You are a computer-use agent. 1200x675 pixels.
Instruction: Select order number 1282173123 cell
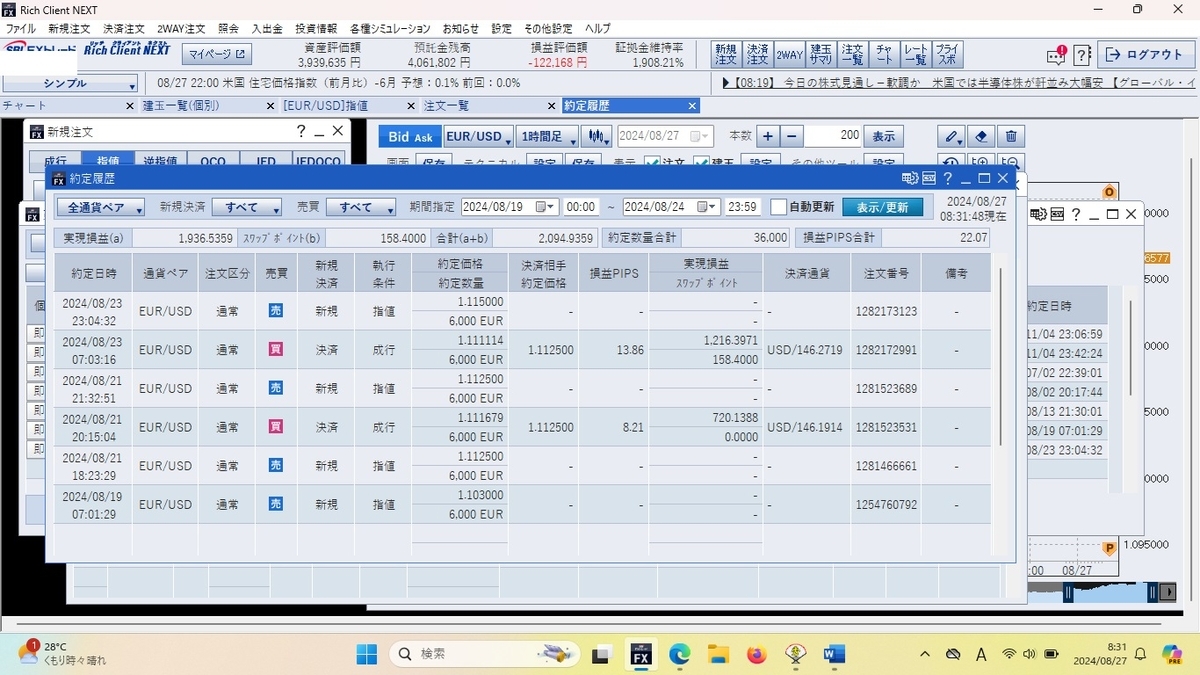pyautogui.click(x=886, y=311)
